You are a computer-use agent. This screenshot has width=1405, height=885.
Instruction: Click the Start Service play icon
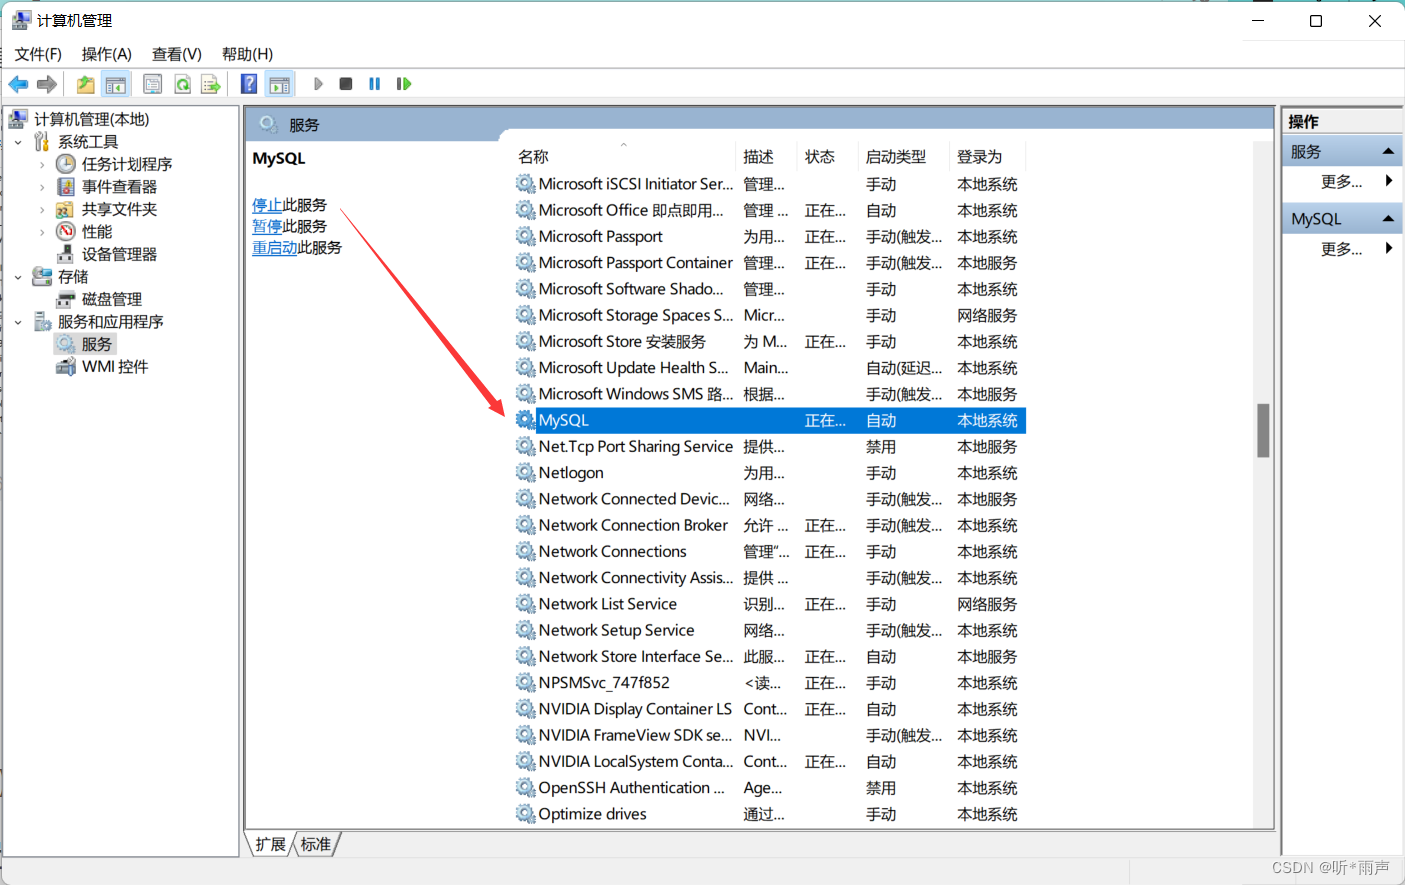pyautogui.click(x=318, y=84)
